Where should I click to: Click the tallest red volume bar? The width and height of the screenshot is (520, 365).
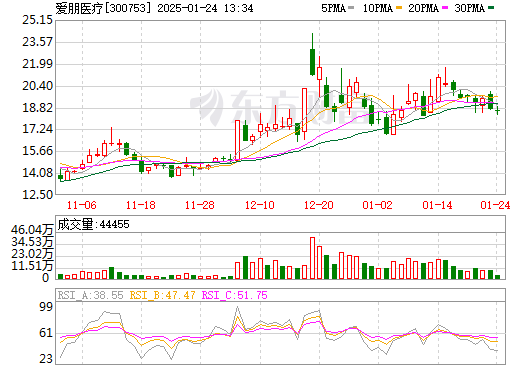click(312, 258)
